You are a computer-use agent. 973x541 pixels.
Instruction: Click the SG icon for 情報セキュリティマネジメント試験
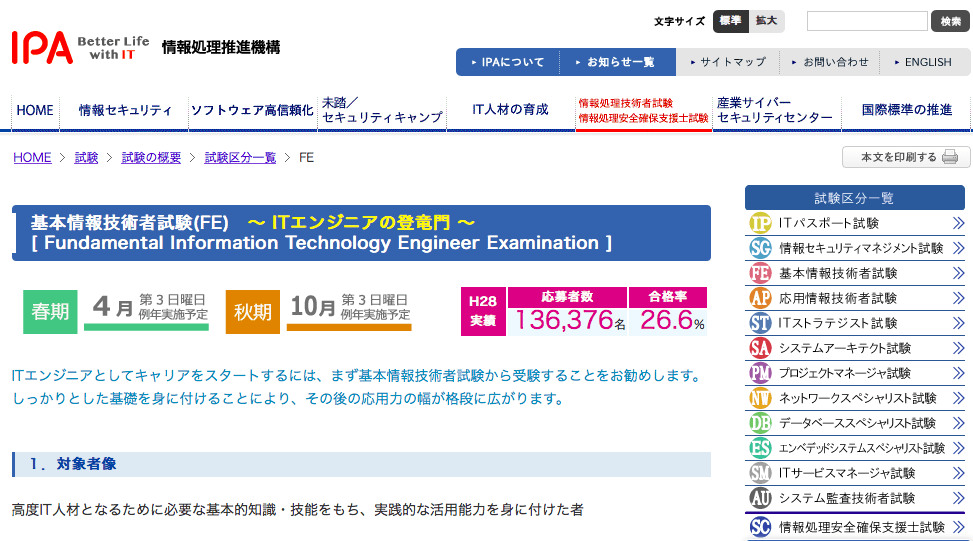tap(760, 248)
